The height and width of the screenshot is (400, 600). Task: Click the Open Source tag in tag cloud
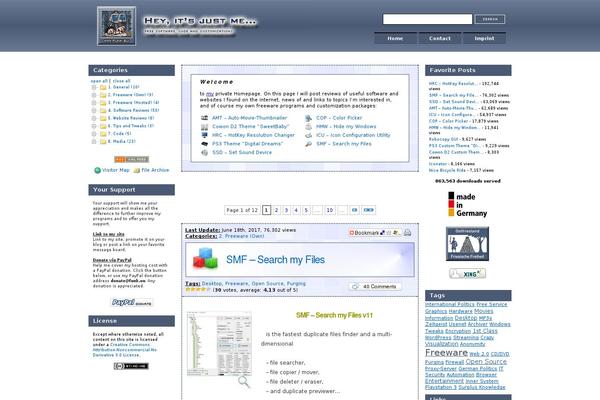coord(486,362)
